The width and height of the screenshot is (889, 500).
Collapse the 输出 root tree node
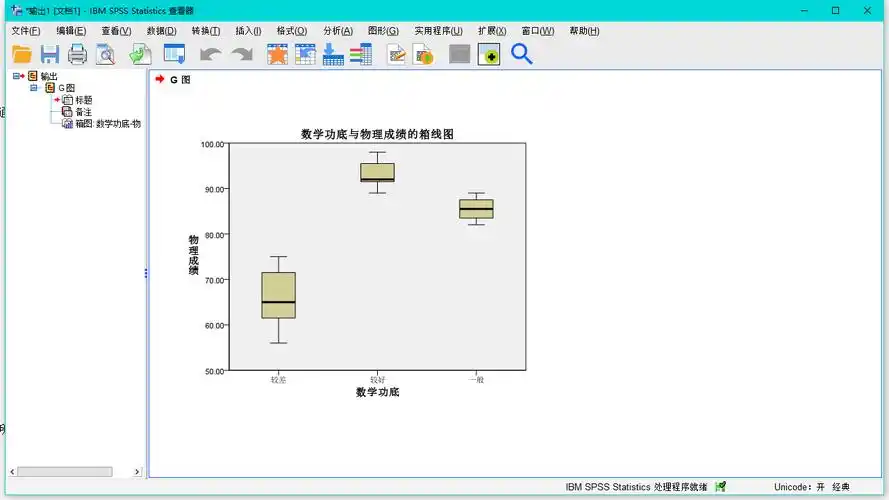16,76
